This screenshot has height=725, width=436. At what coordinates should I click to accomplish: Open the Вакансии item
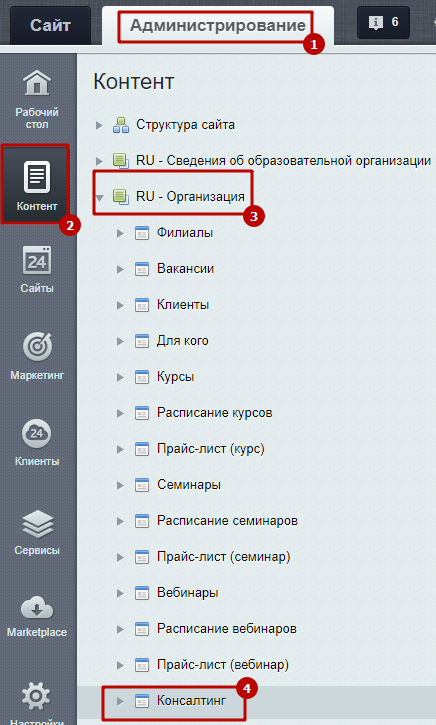185,269
